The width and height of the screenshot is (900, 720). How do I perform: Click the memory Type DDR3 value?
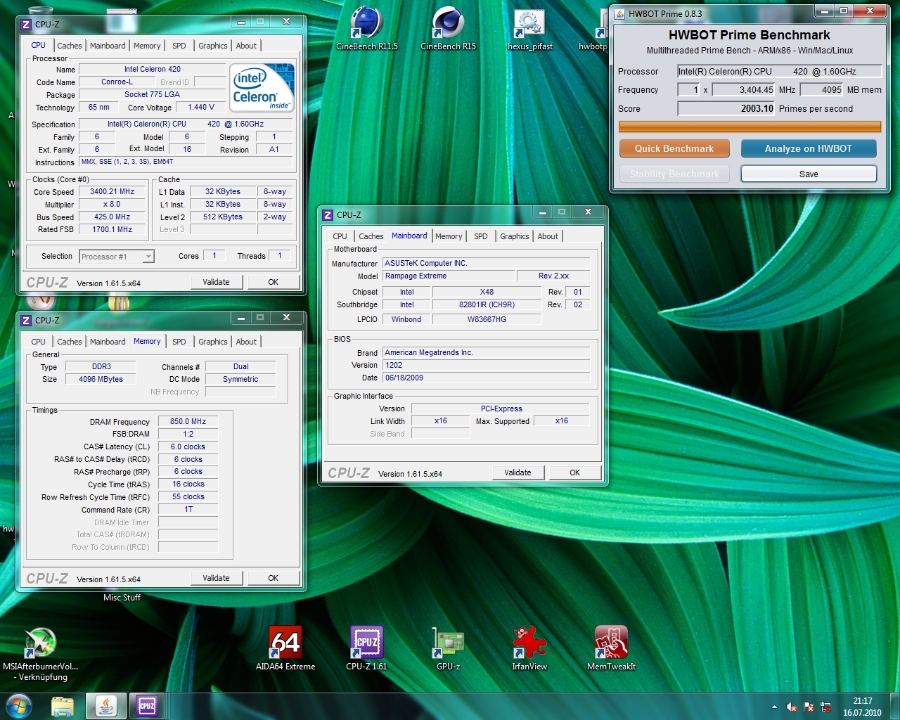click(x=101, y=366)
